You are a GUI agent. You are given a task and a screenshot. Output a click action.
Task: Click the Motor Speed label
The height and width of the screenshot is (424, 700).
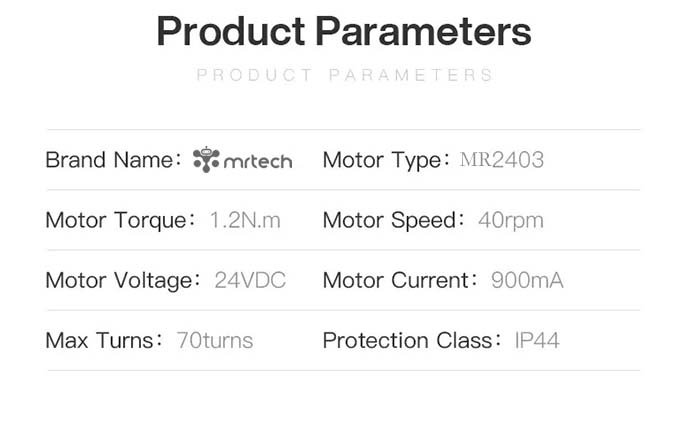click(394, 220)
